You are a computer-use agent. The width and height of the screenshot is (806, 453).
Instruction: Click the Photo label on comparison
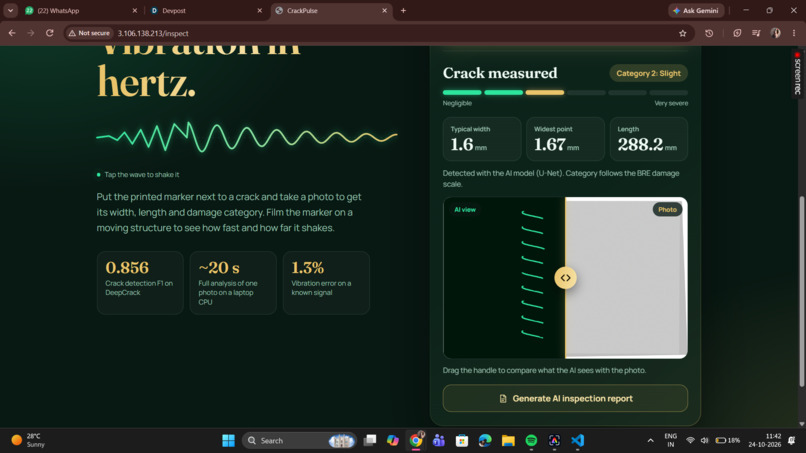(667, 209)
